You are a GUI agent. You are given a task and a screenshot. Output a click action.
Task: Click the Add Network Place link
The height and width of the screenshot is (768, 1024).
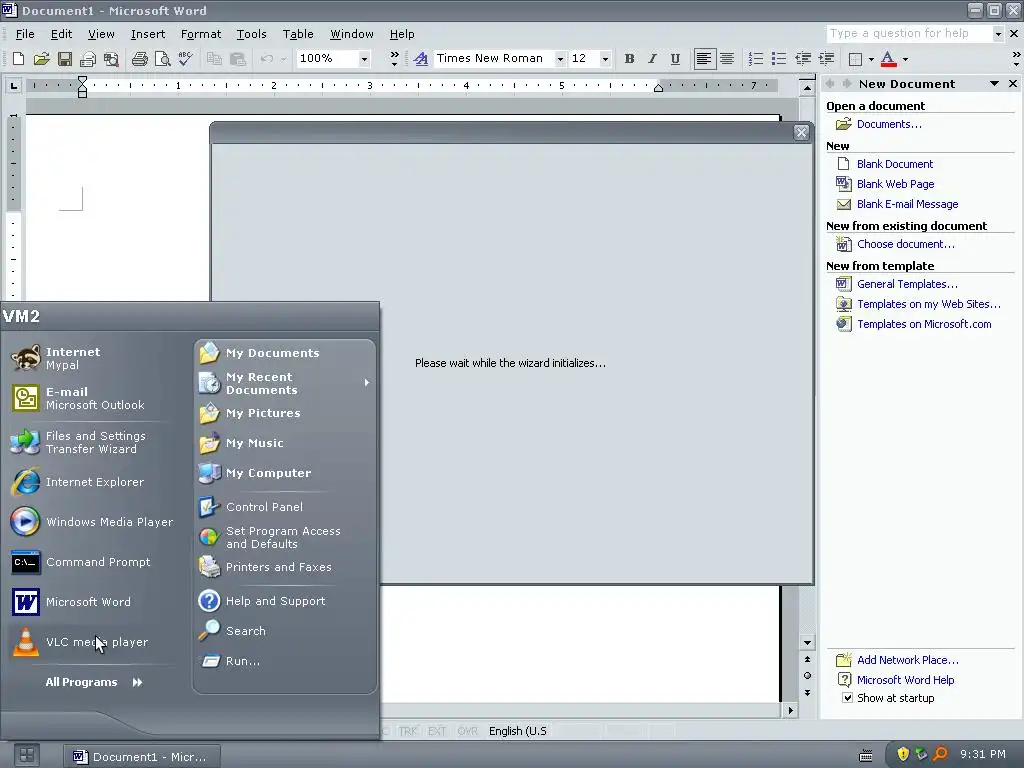tap(908, 660)
